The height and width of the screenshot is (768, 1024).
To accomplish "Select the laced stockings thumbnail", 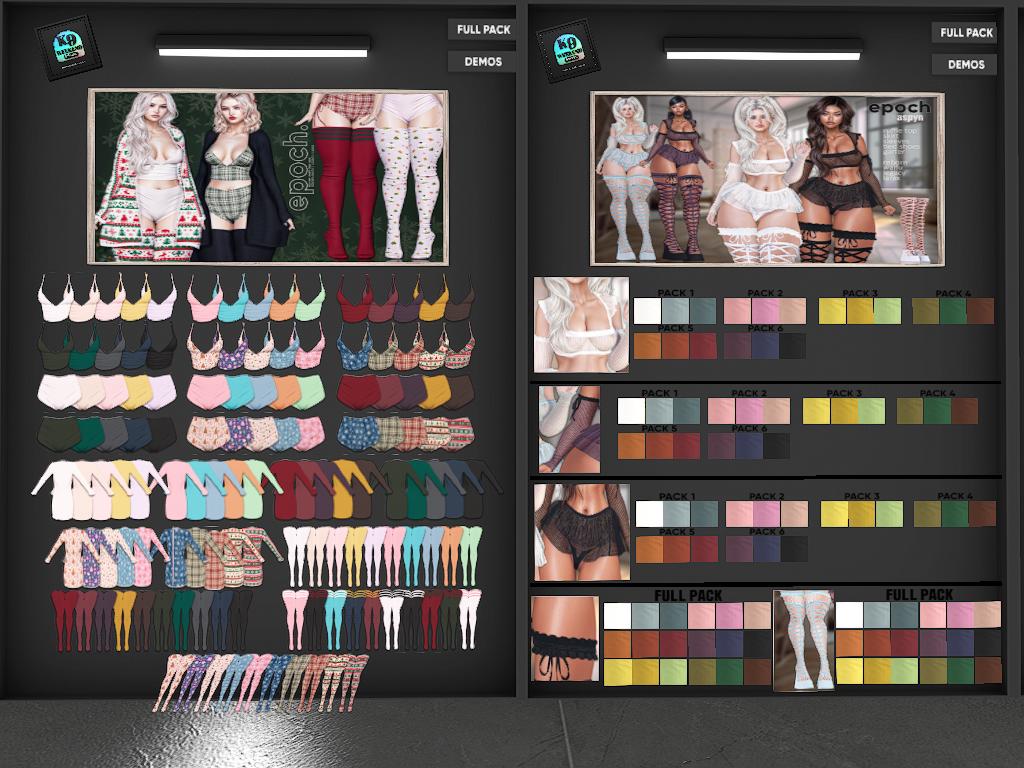I will [803, 640].
